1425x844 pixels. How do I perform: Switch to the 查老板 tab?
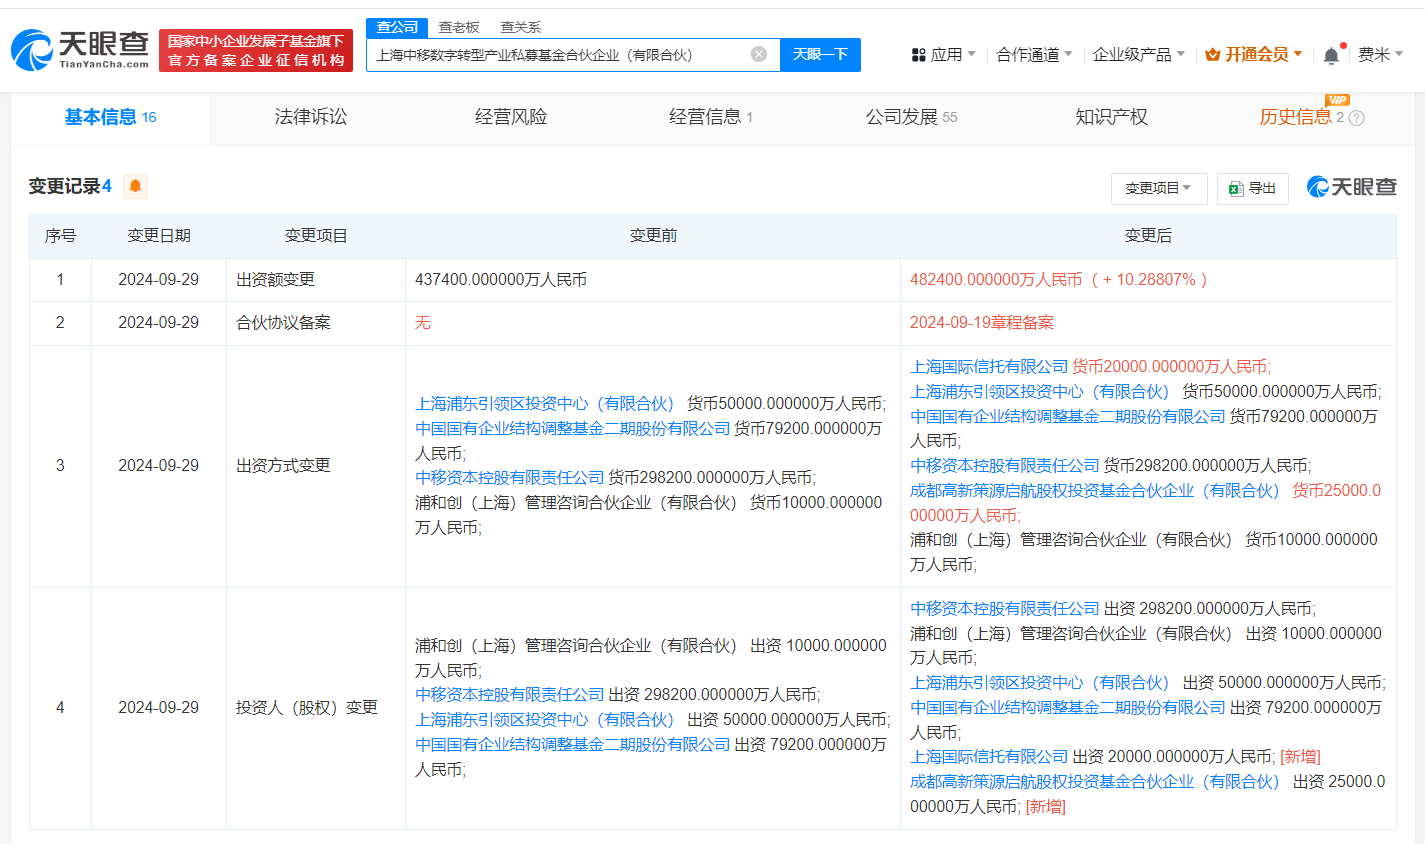(456, 27)
